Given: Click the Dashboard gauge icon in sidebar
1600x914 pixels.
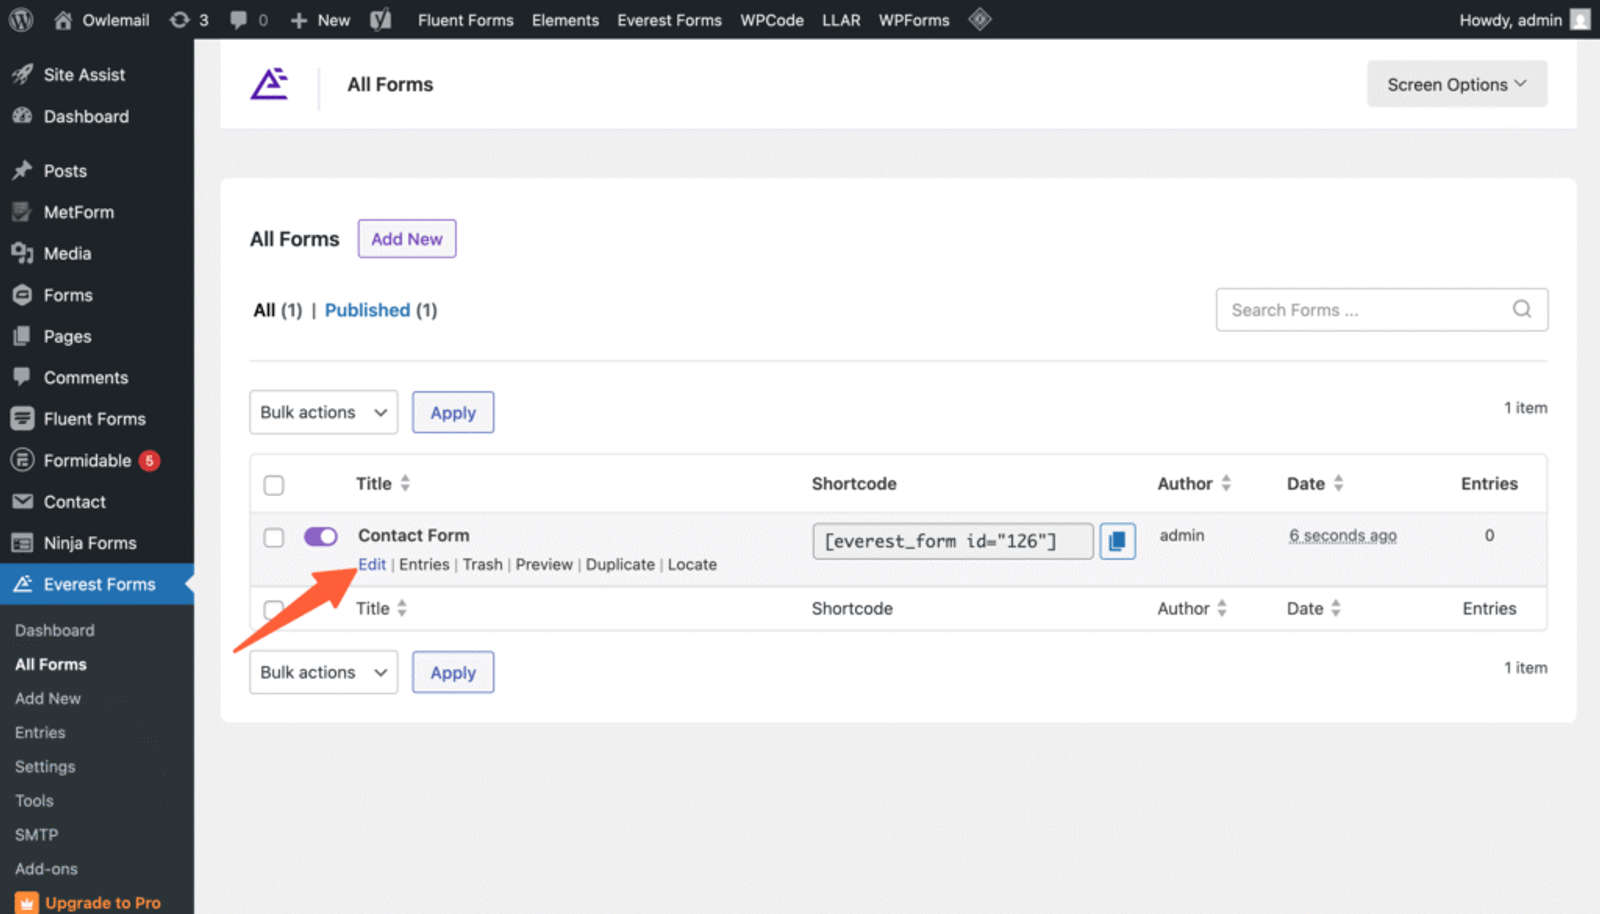Looking at the screenshot, I should pyautogui.click(x=22, y=116).
